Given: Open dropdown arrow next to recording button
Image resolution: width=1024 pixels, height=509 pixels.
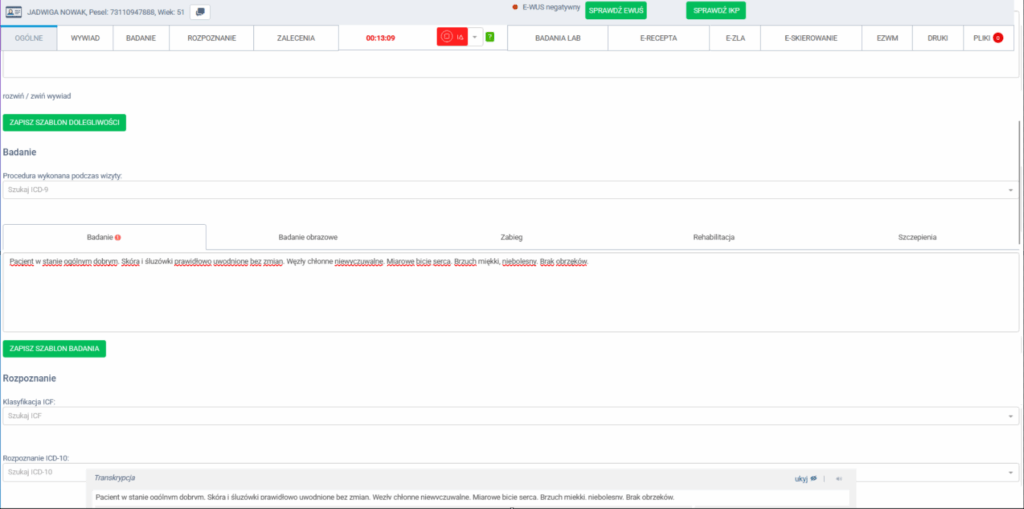Looking at the screenshot, I should pyautogui.click(x=475, y=37).
